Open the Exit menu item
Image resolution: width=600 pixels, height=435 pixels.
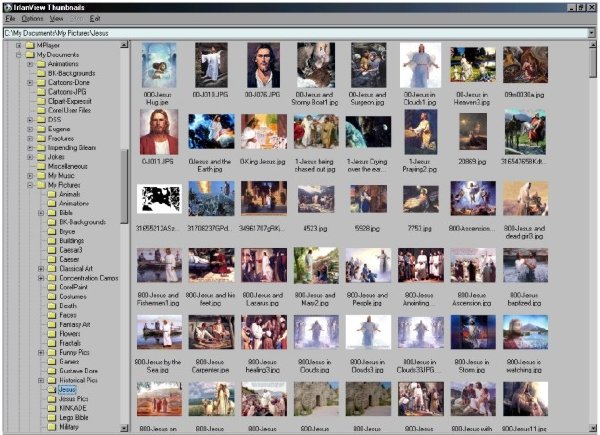pyautogui.click(x=95, y=18)
